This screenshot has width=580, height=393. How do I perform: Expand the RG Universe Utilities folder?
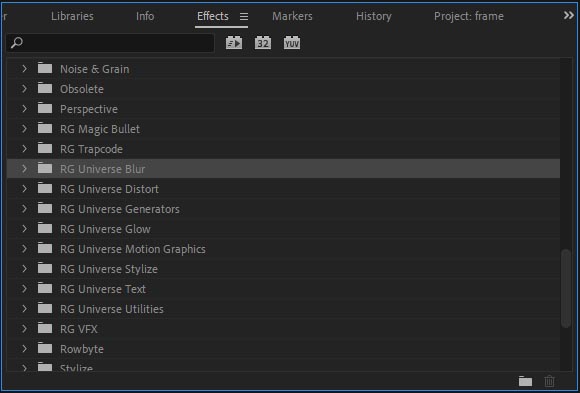24,309
